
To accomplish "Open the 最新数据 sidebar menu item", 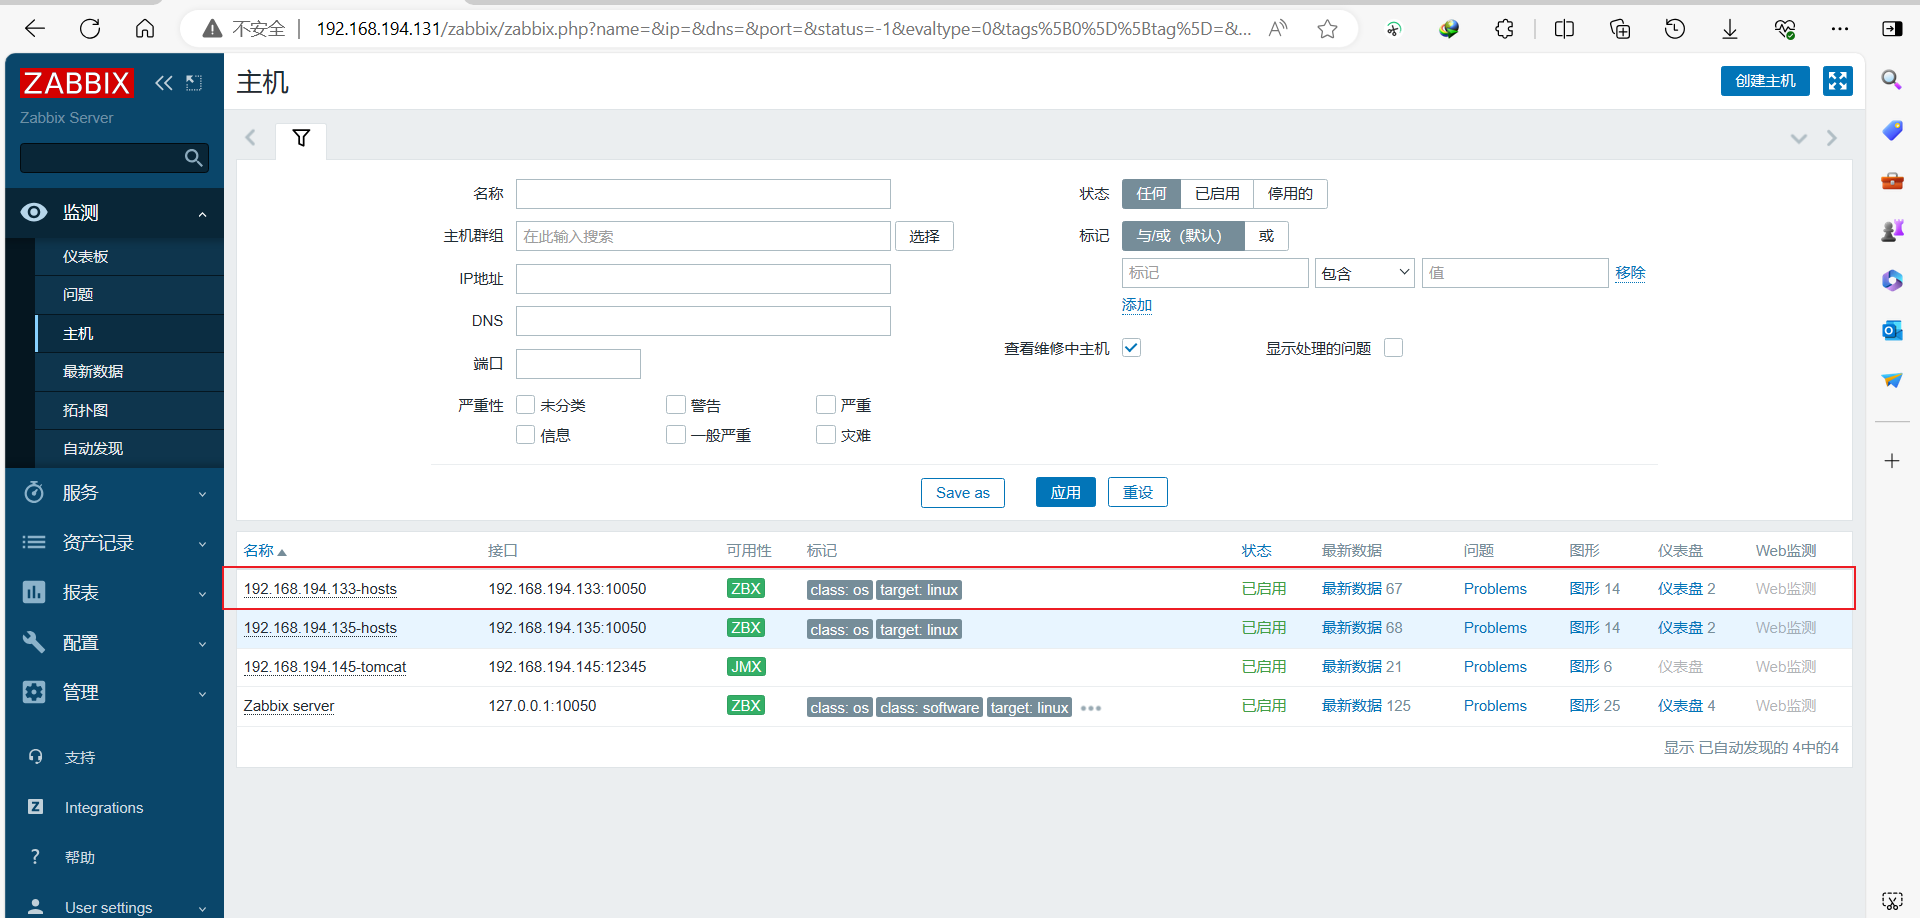I will pos(129,372).
